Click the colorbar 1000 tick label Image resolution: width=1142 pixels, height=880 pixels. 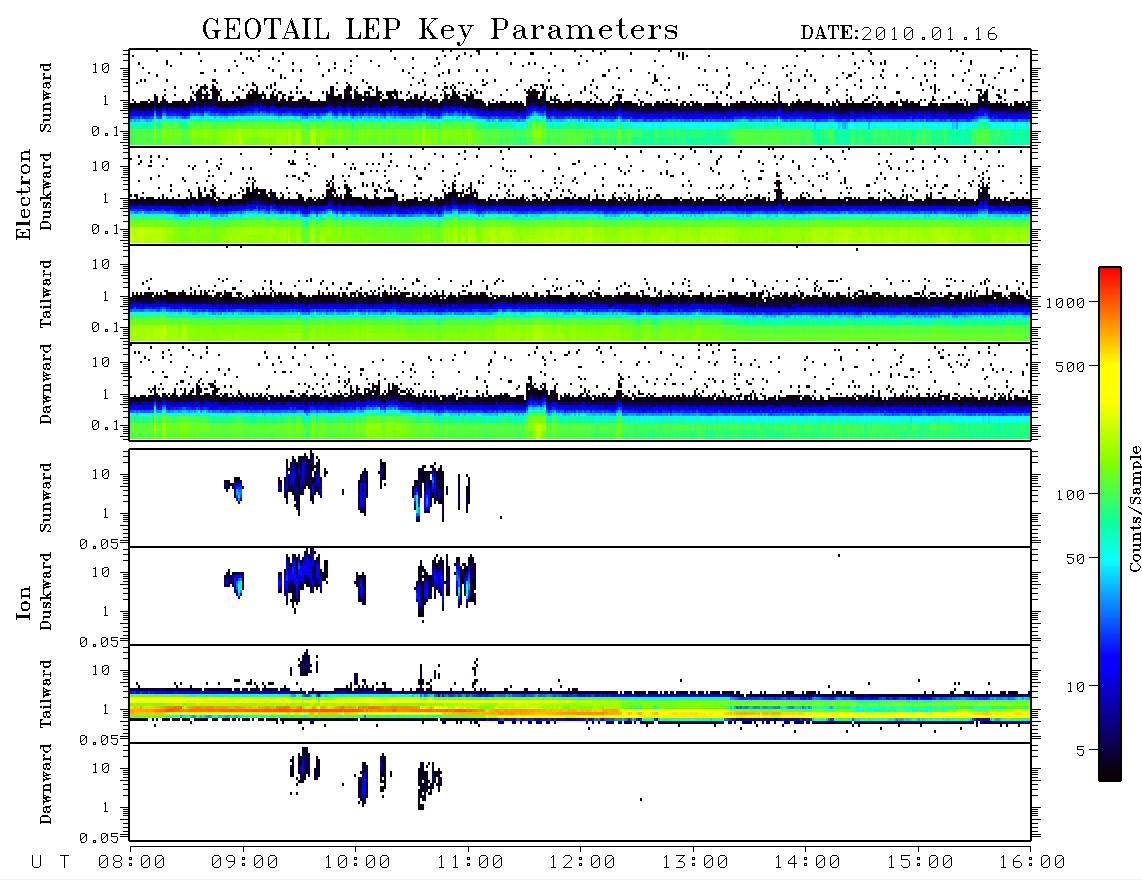pos(1066,303)
